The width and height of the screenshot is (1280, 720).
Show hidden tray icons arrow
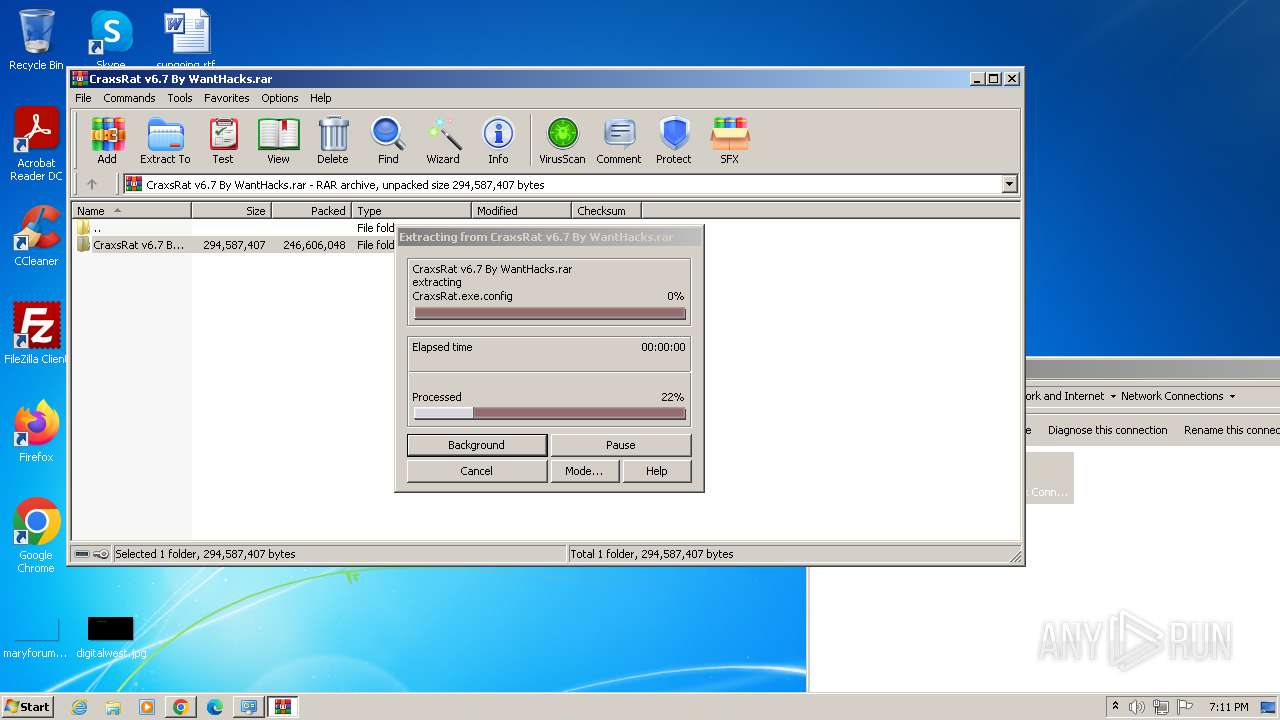pos(1115,707)
